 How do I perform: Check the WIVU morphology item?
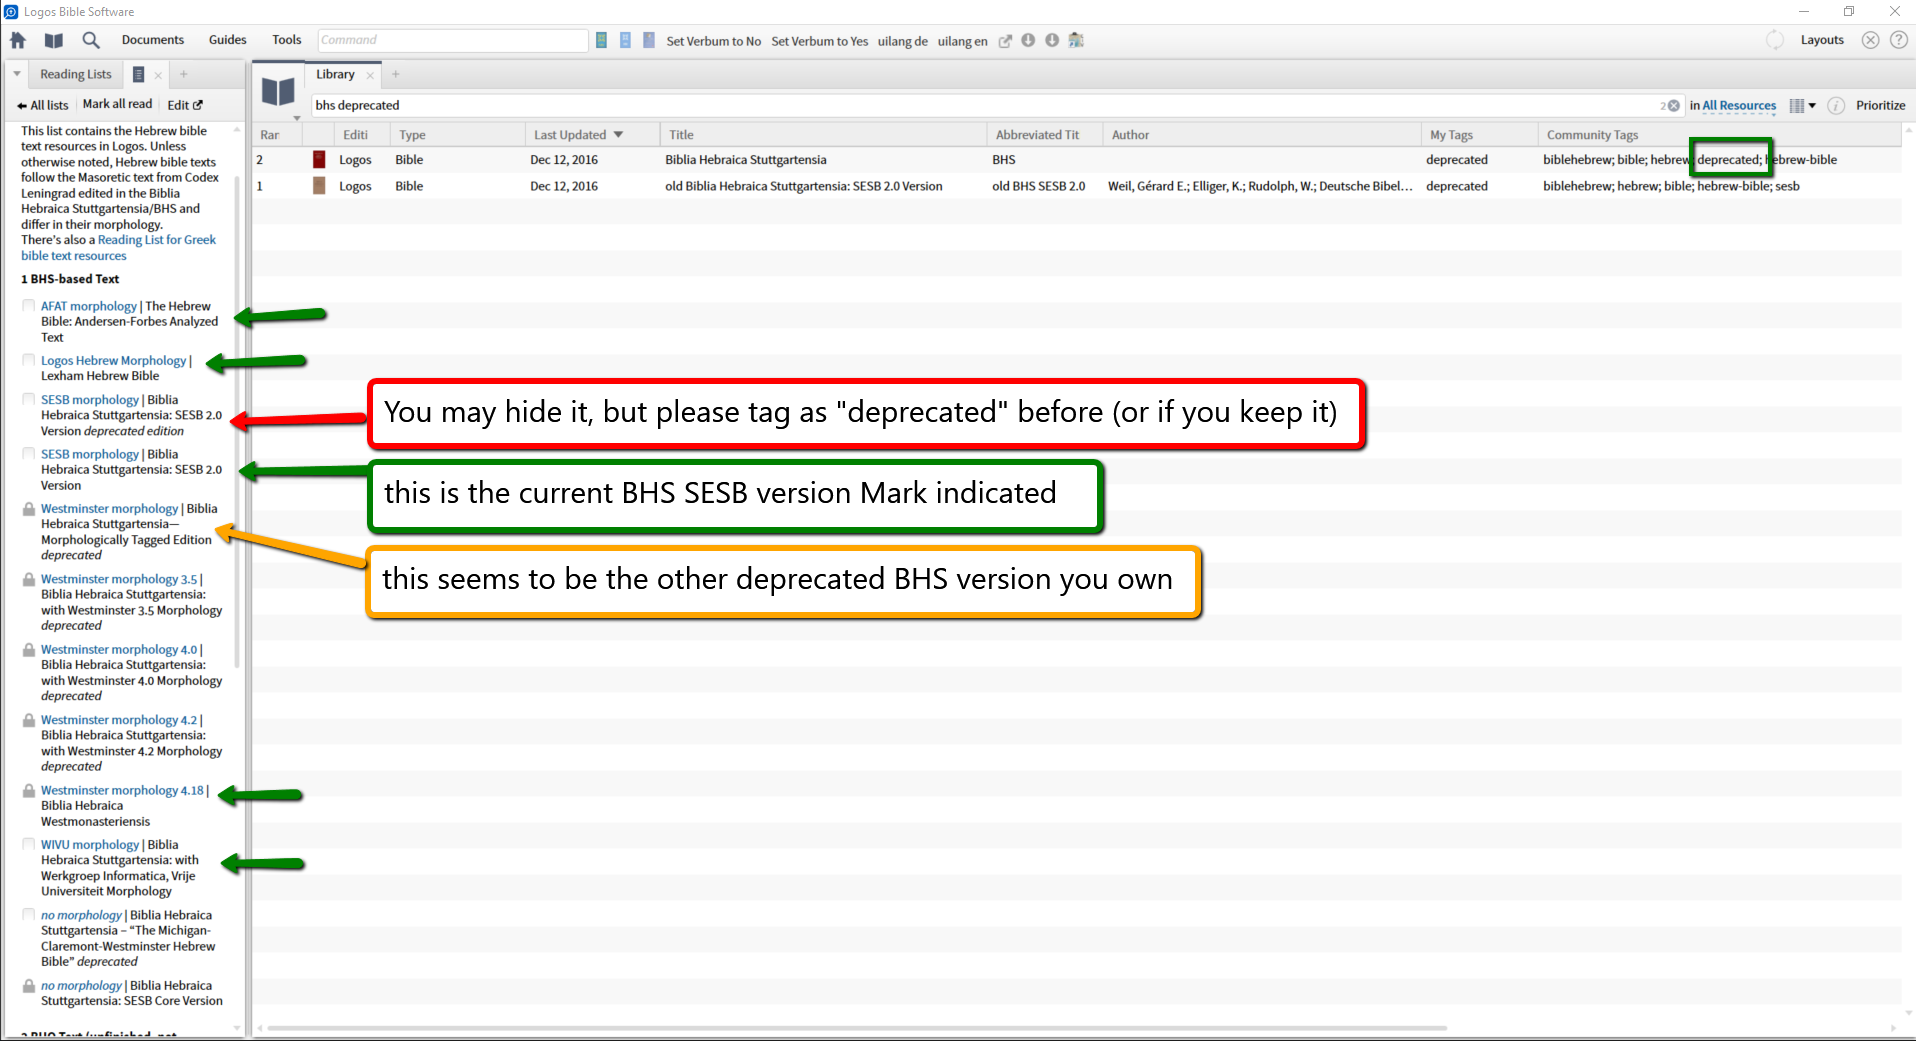click(29, 844)
